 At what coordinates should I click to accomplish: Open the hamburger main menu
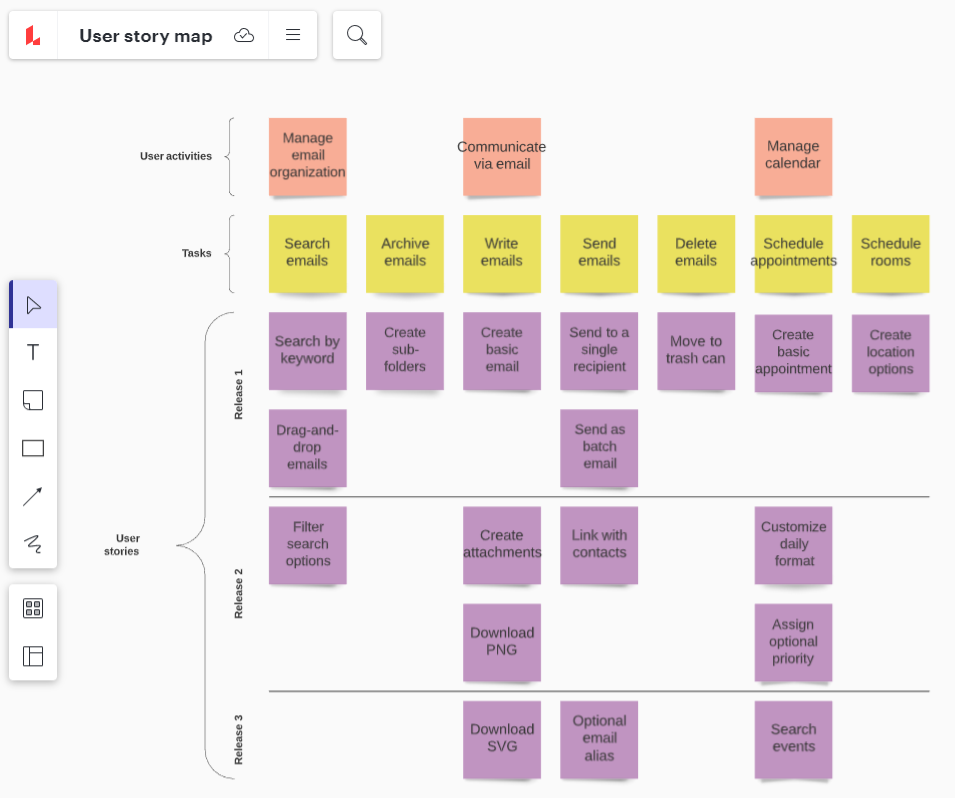[293, 35]
